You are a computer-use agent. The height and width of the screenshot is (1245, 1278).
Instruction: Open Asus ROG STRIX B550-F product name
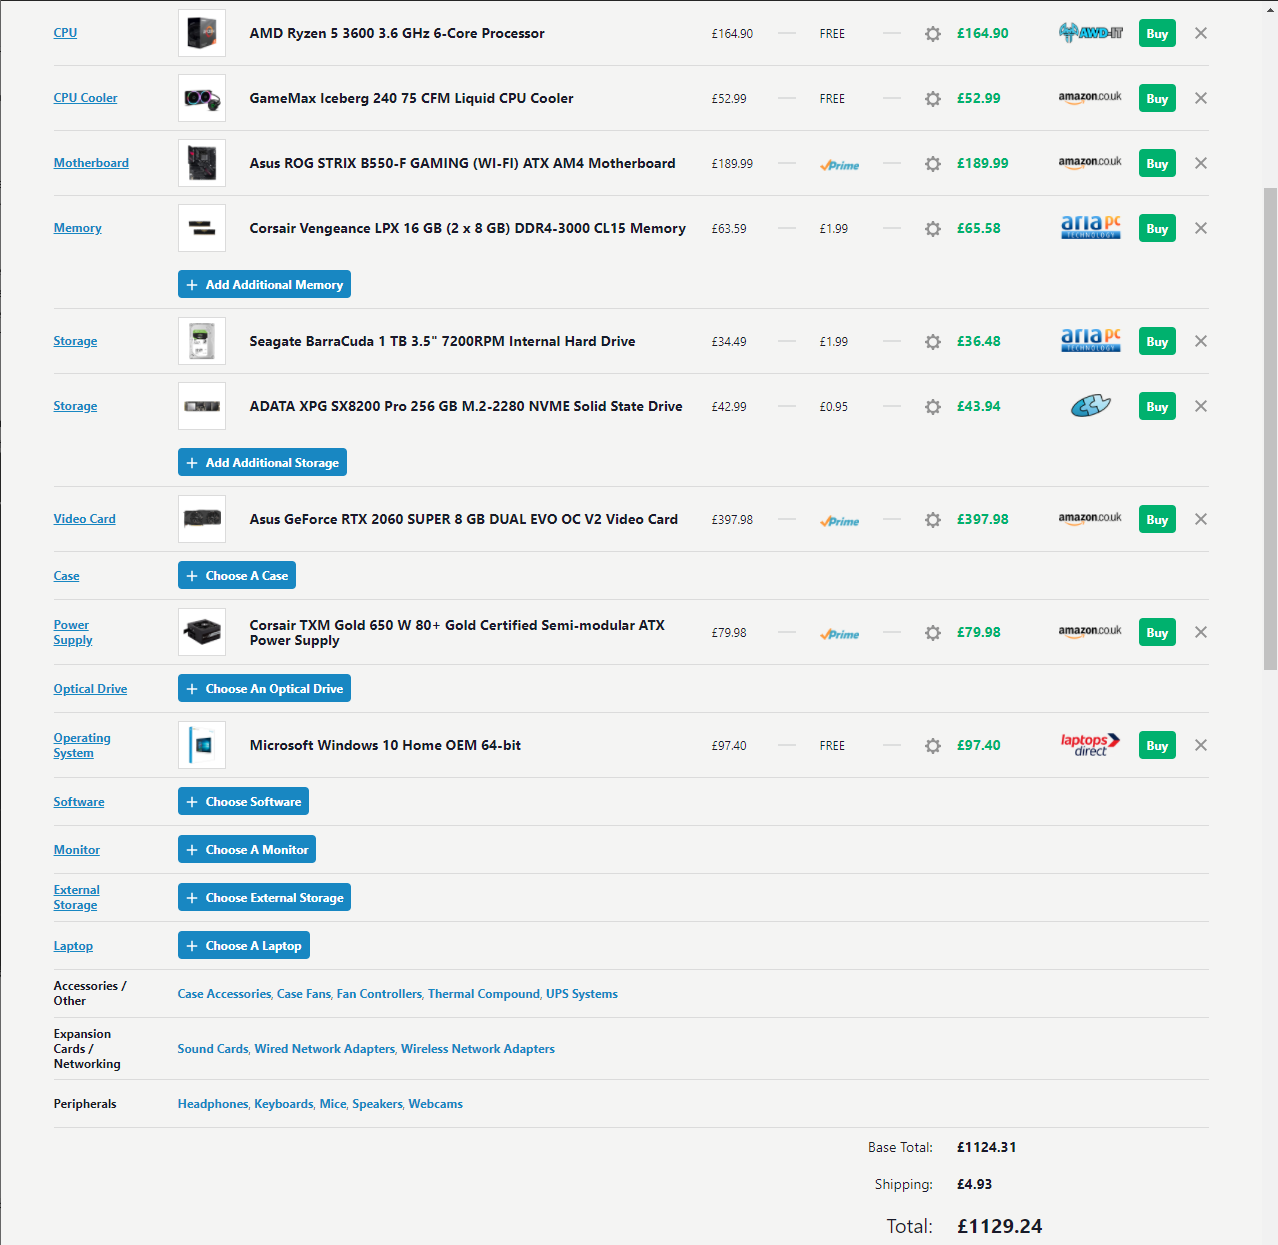tap(462, 163)
